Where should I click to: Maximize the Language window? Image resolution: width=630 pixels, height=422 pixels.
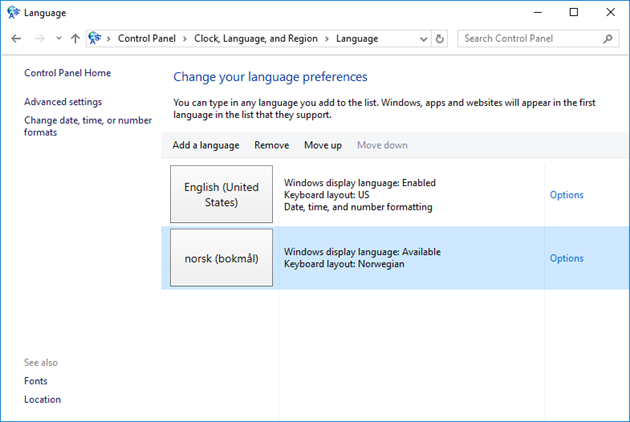tap(574, 12)
